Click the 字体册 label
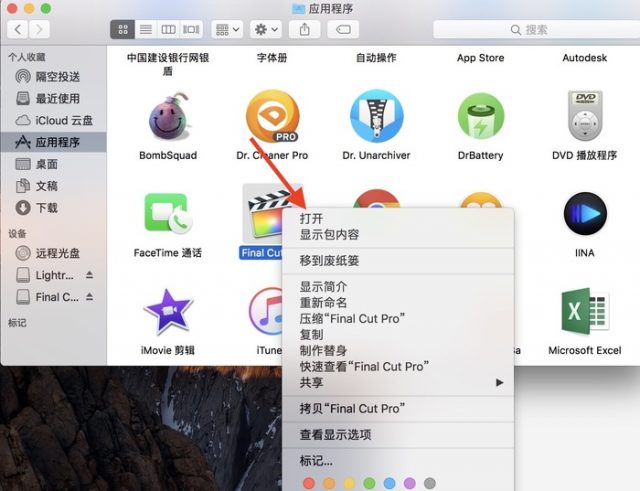Screen dimensions: 640x491 (x=272, y=58)
